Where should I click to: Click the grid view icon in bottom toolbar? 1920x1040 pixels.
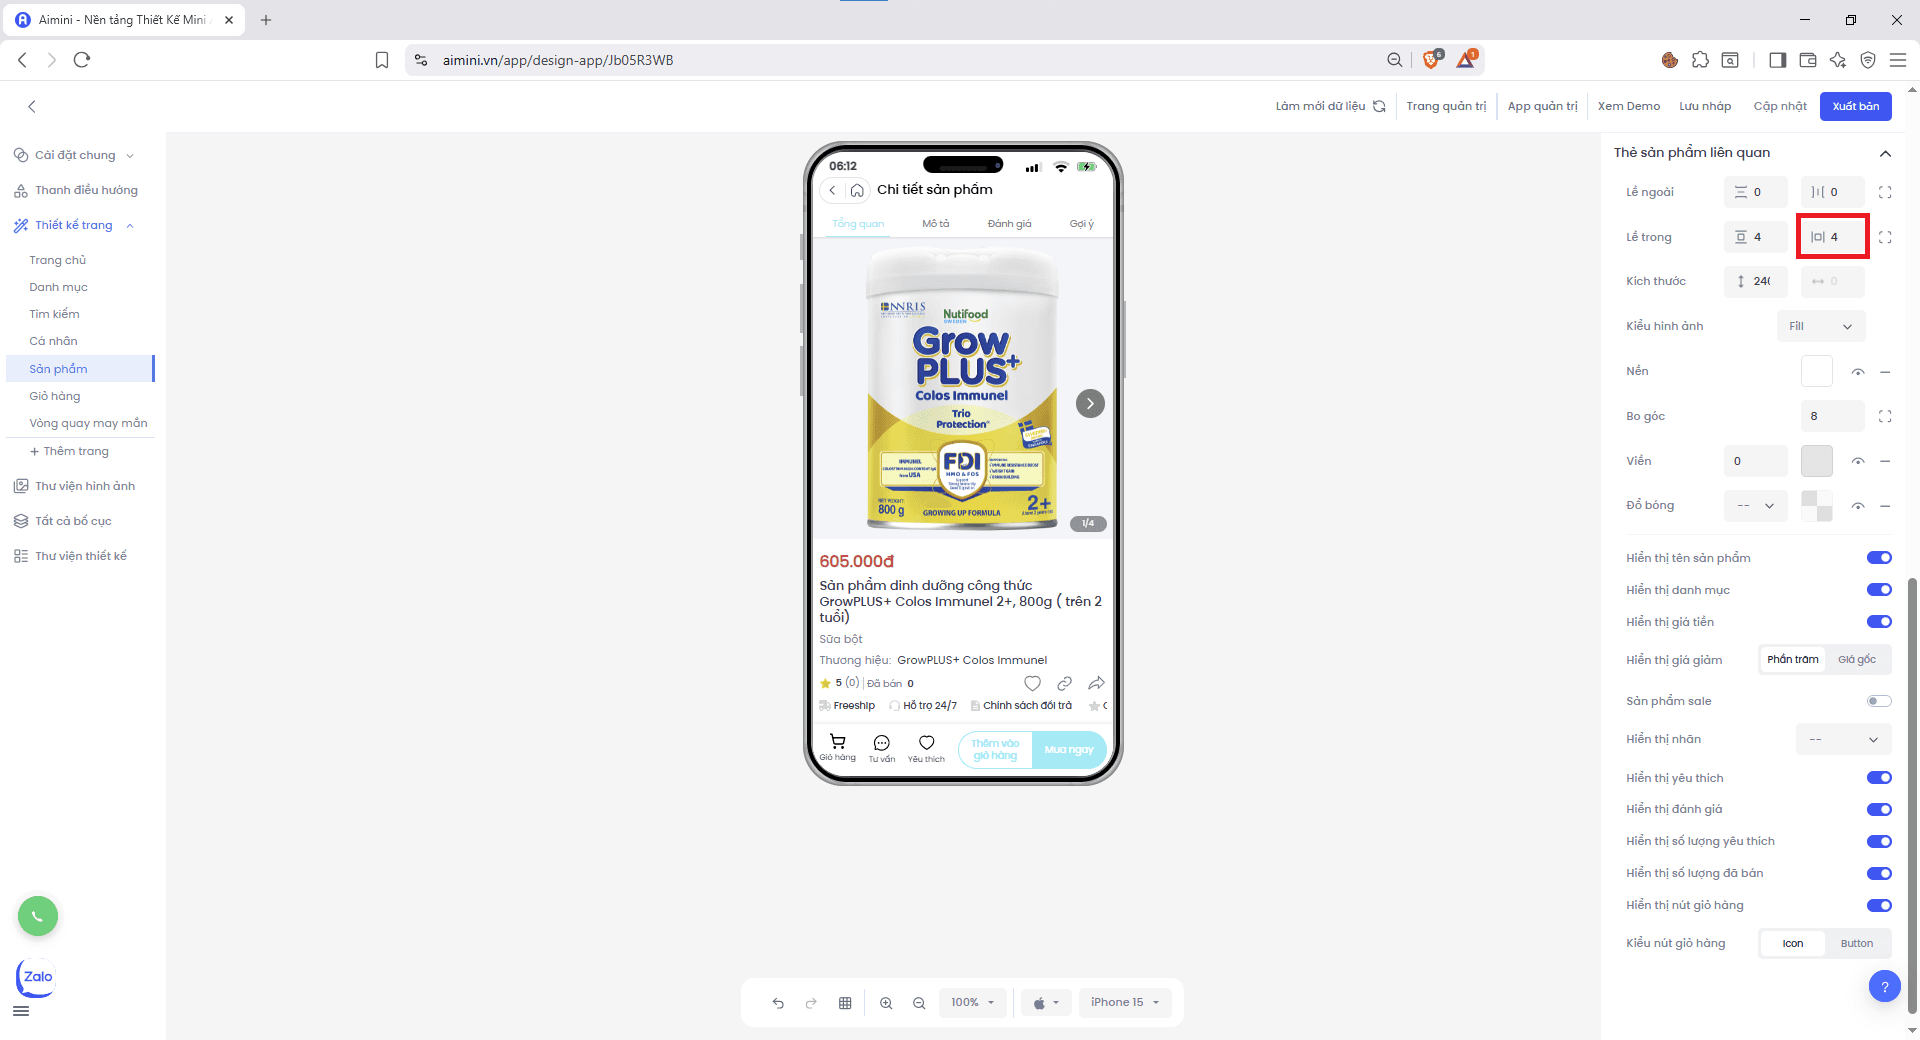pos(845,1003)
